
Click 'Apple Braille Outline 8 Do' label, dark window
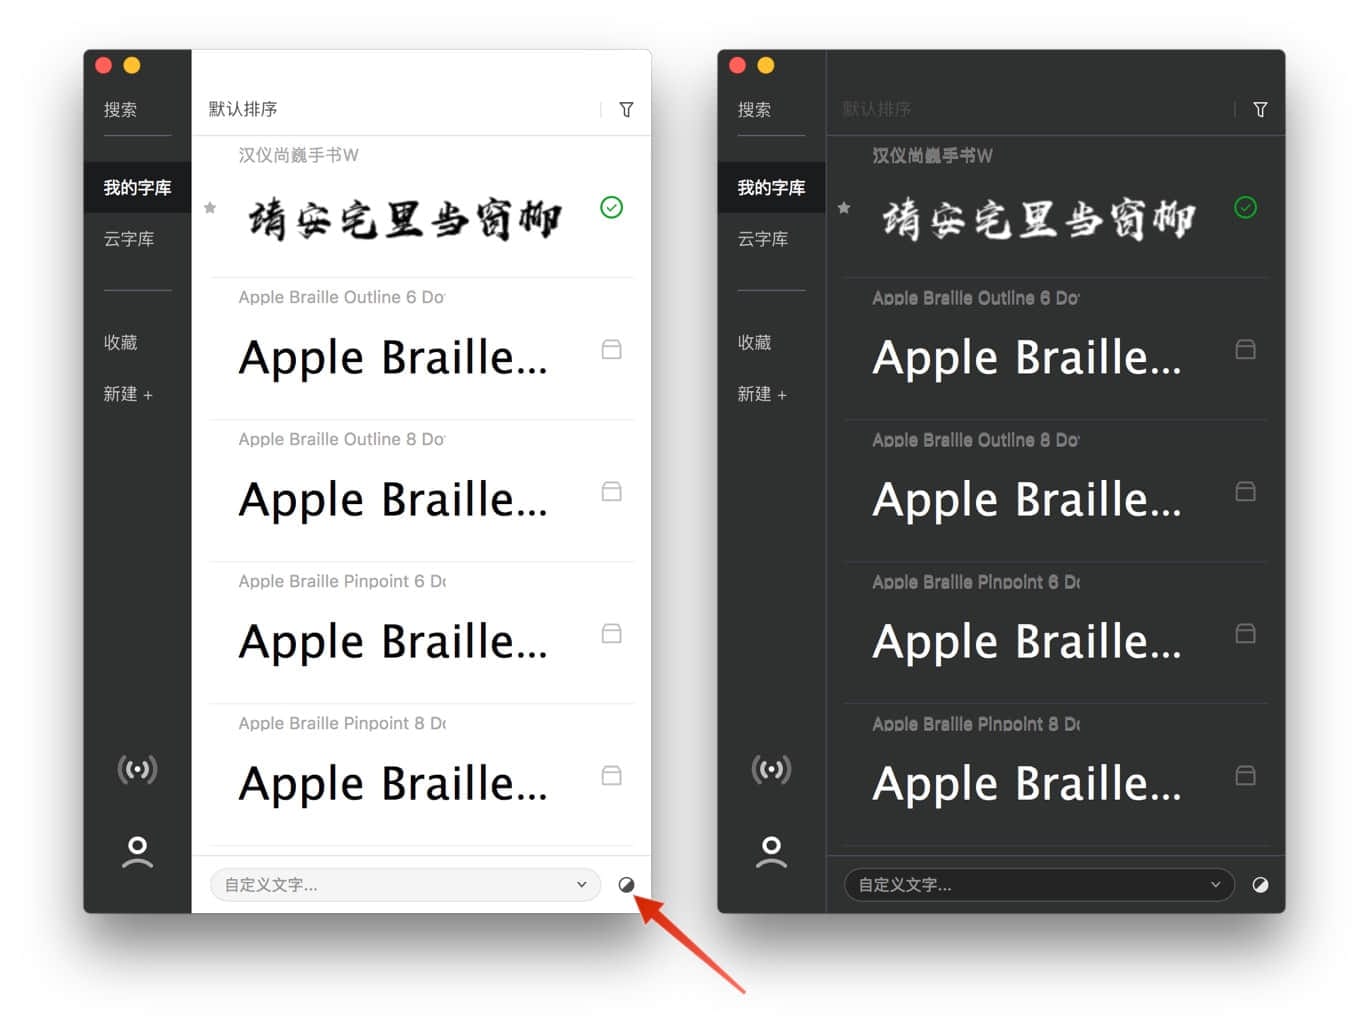pos(976,439)
